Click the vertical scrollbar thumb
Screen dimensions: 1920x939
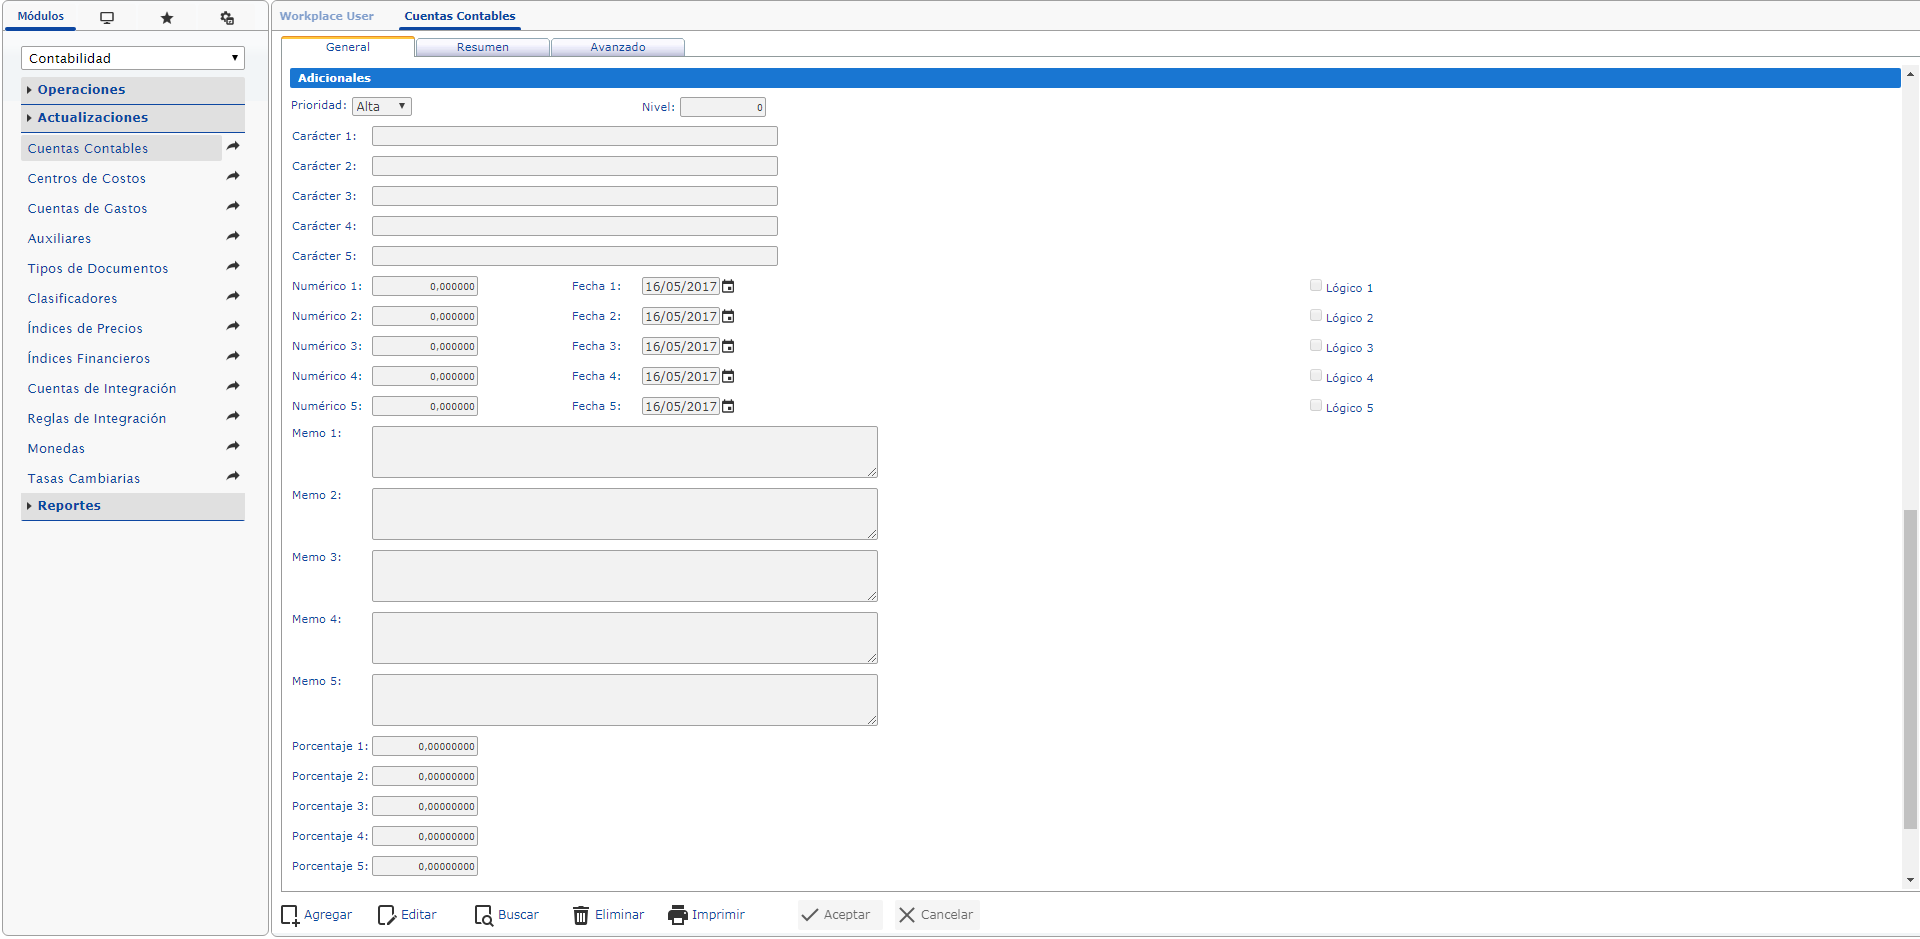pos(1910,669)
